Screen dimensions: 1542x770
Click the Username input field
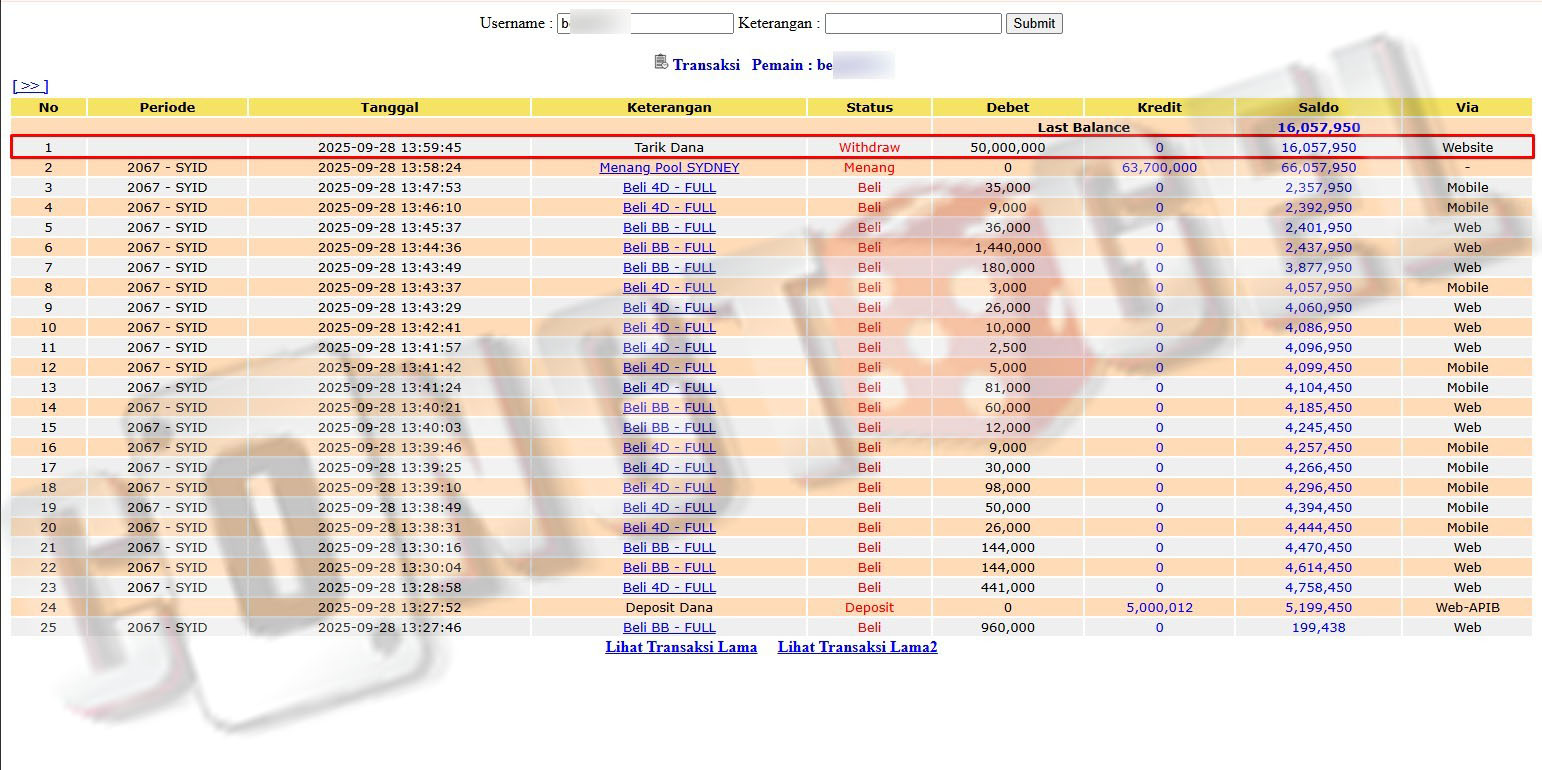click(x=645, y=23)
